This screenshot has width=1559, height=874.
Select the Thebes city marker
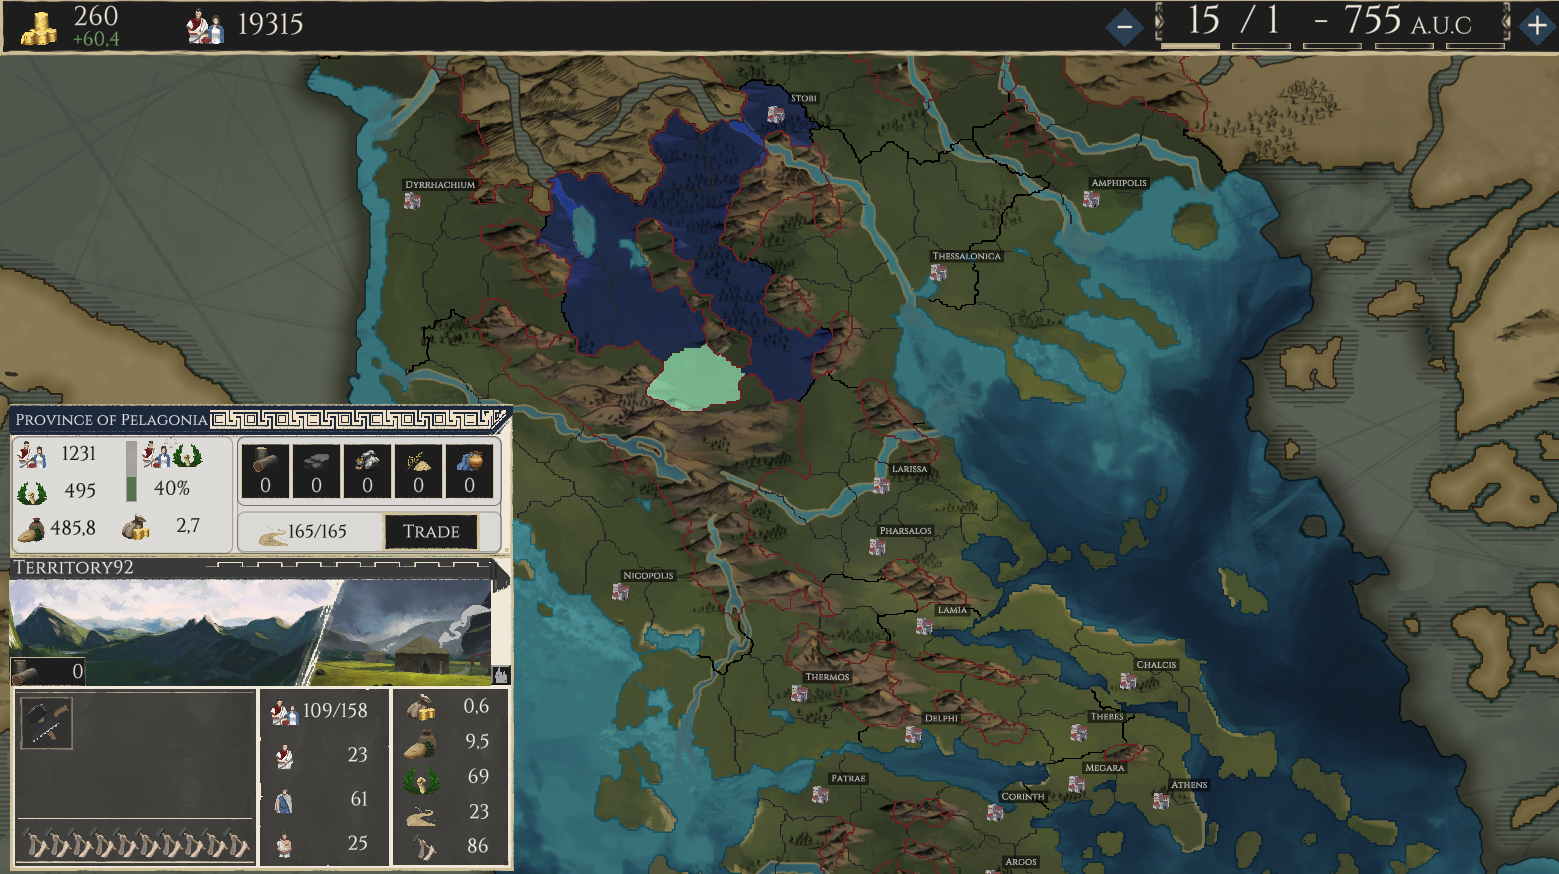tap(1078, 732)
